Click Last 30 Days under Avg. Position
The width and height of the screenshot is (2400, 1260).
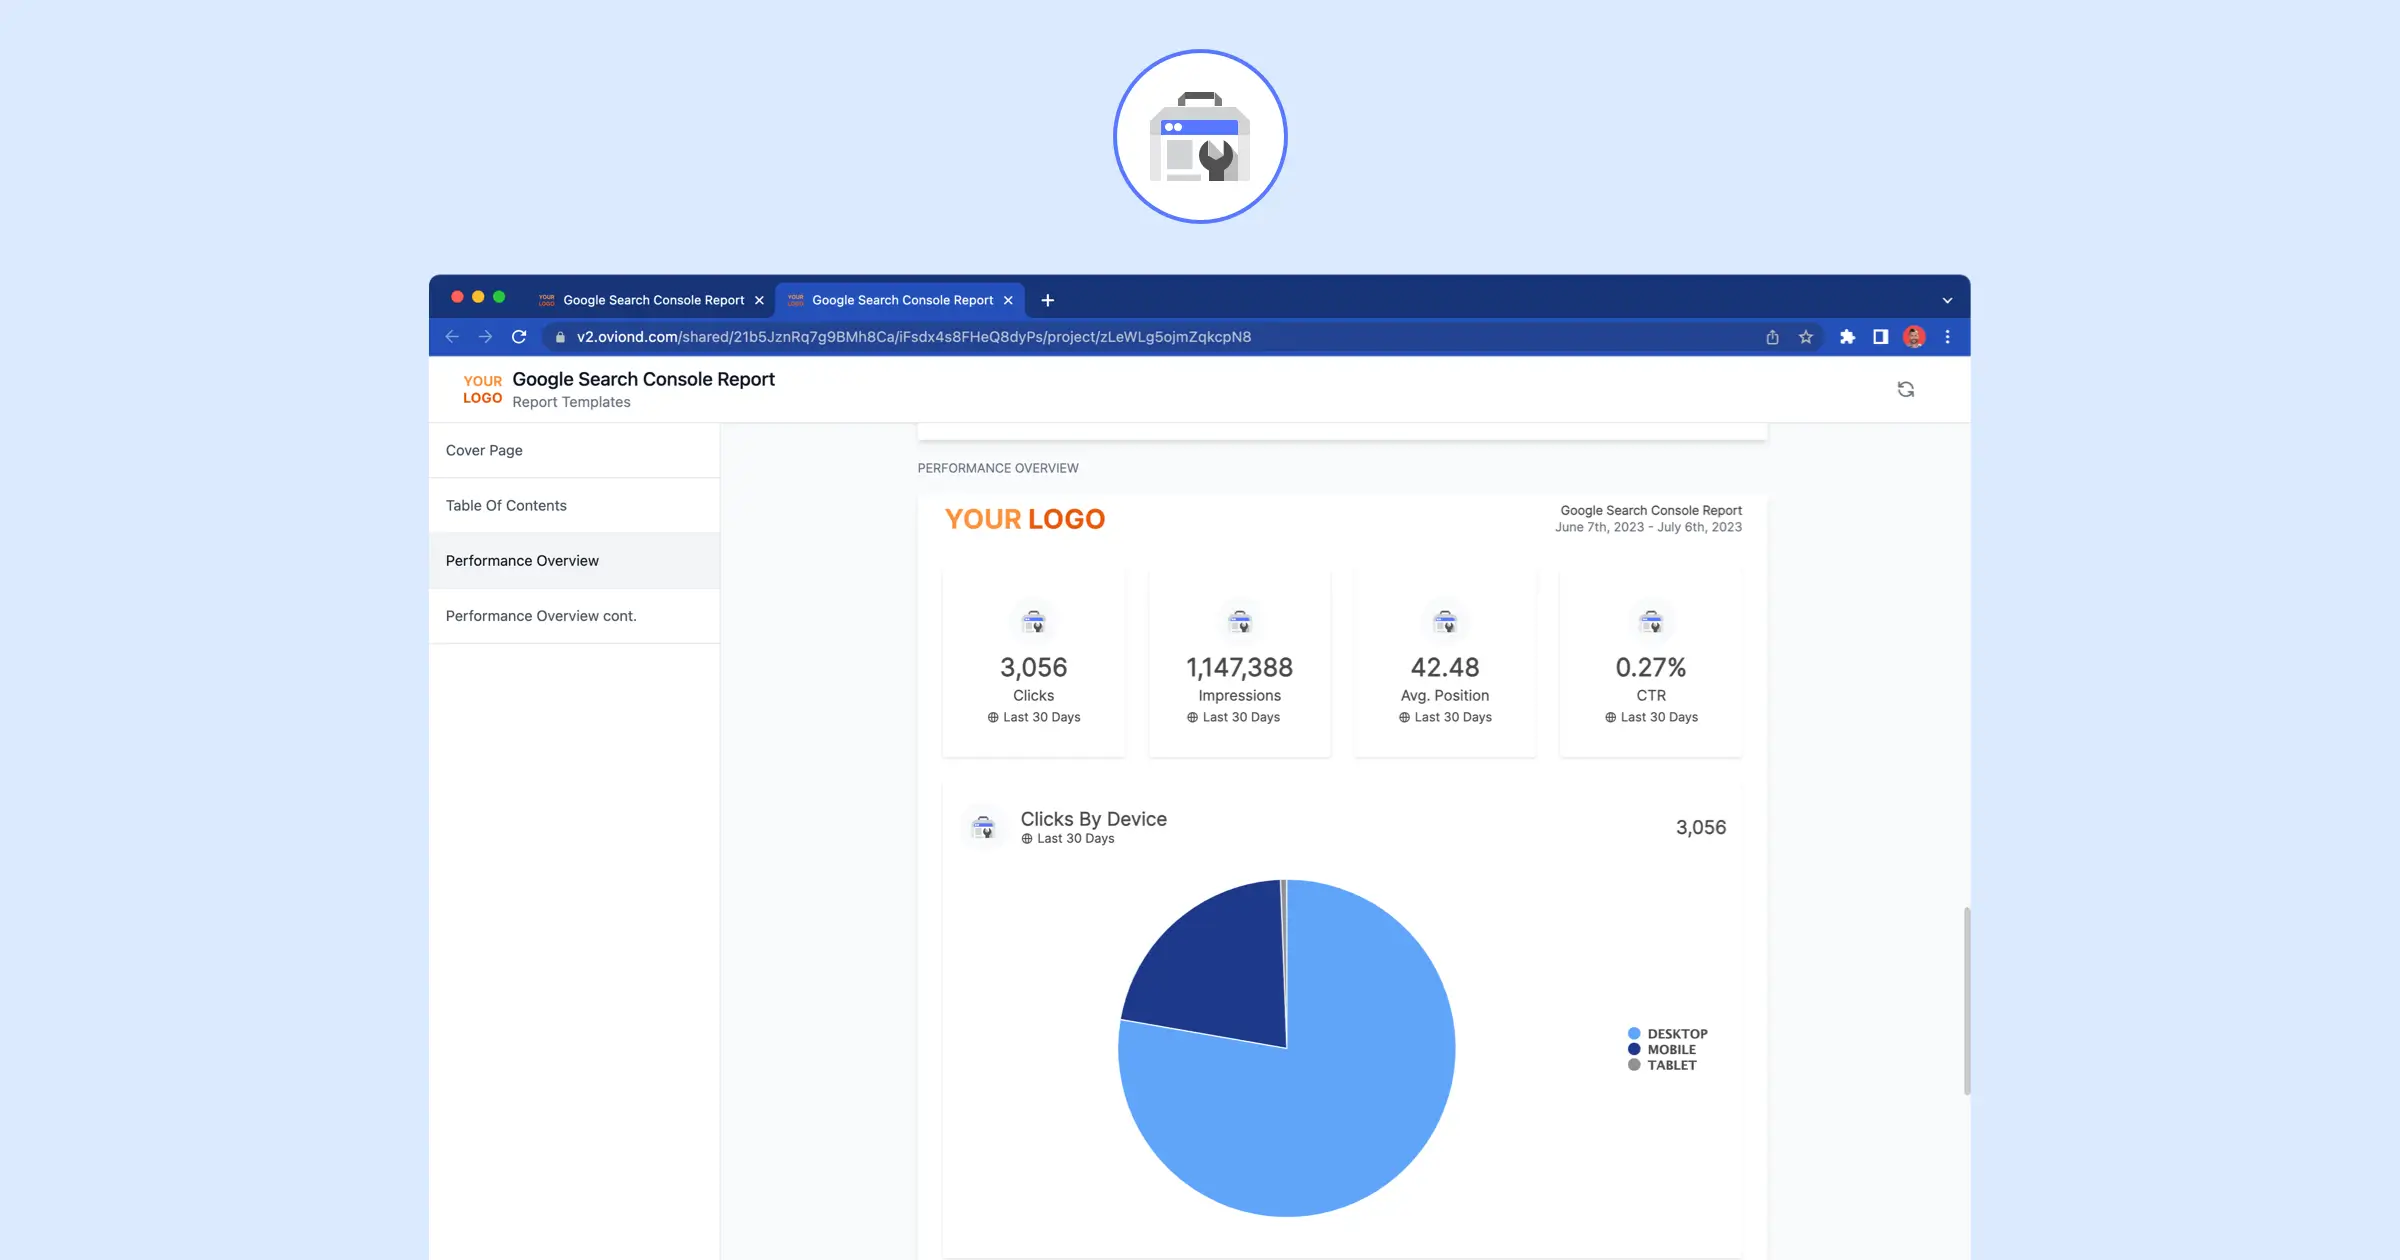coord(1445,717)
